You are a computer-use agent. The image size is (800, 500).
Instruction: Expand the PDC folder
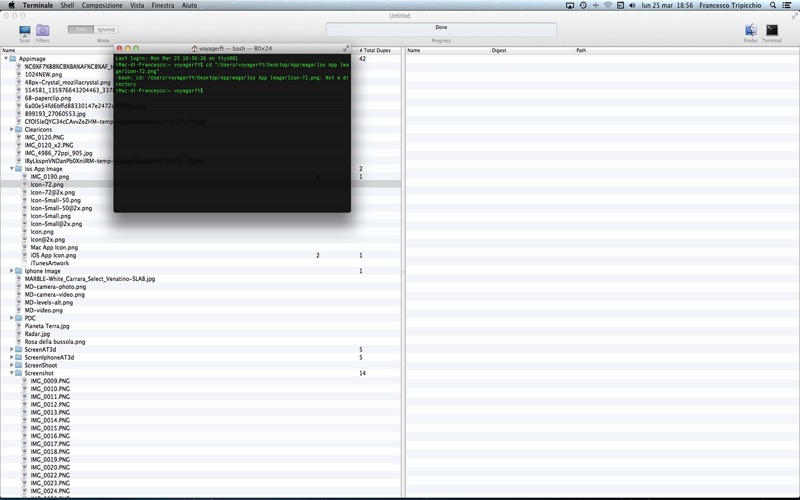[11, 318]
